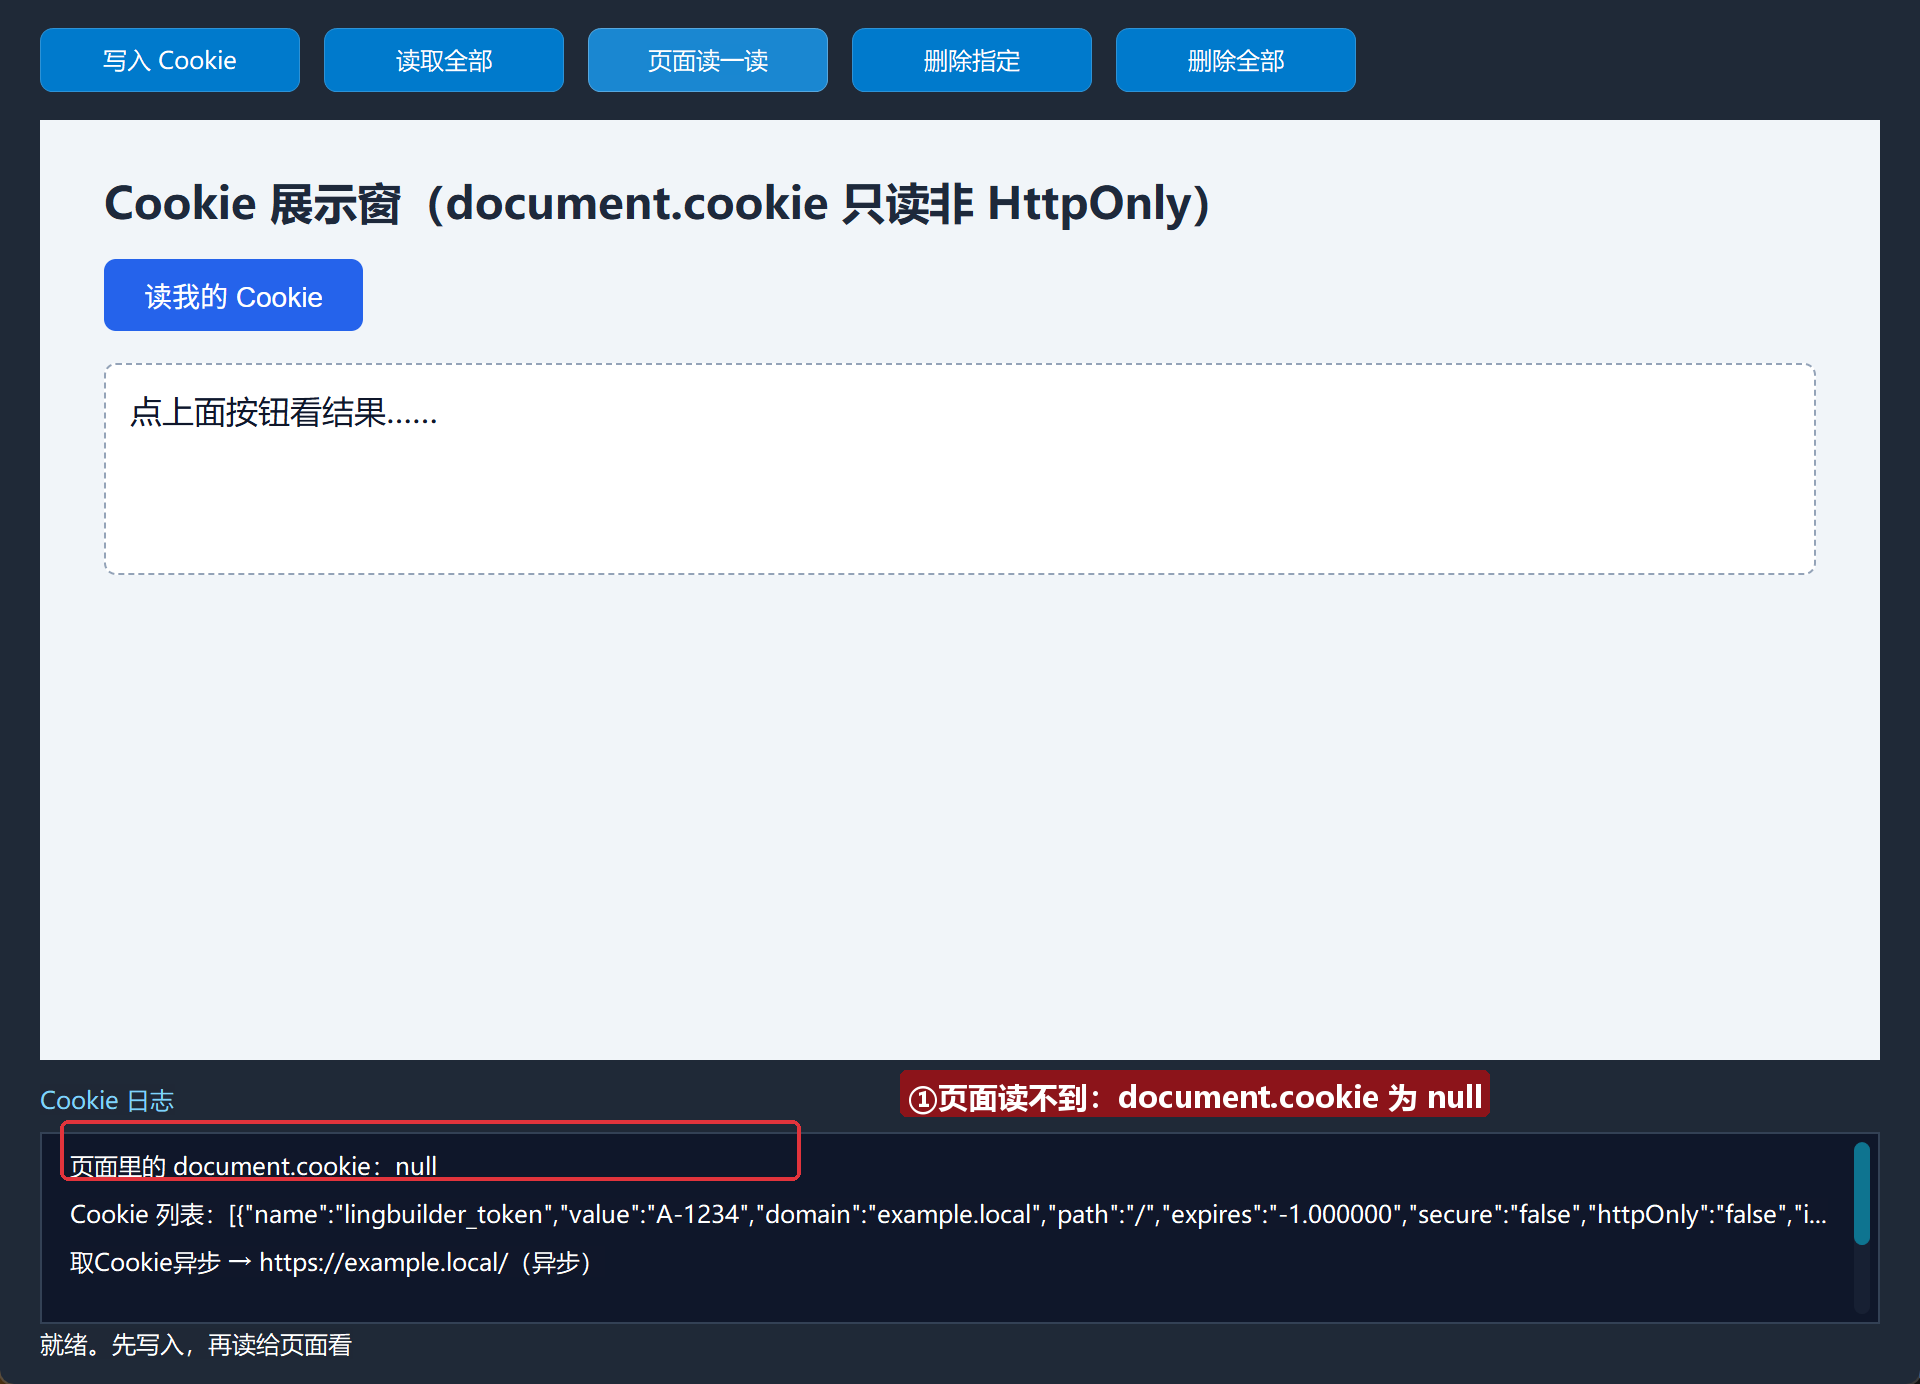Hit the 删除全部 button
The height and width of the screenshot is (1384, 1920).
click(1236, 60)
